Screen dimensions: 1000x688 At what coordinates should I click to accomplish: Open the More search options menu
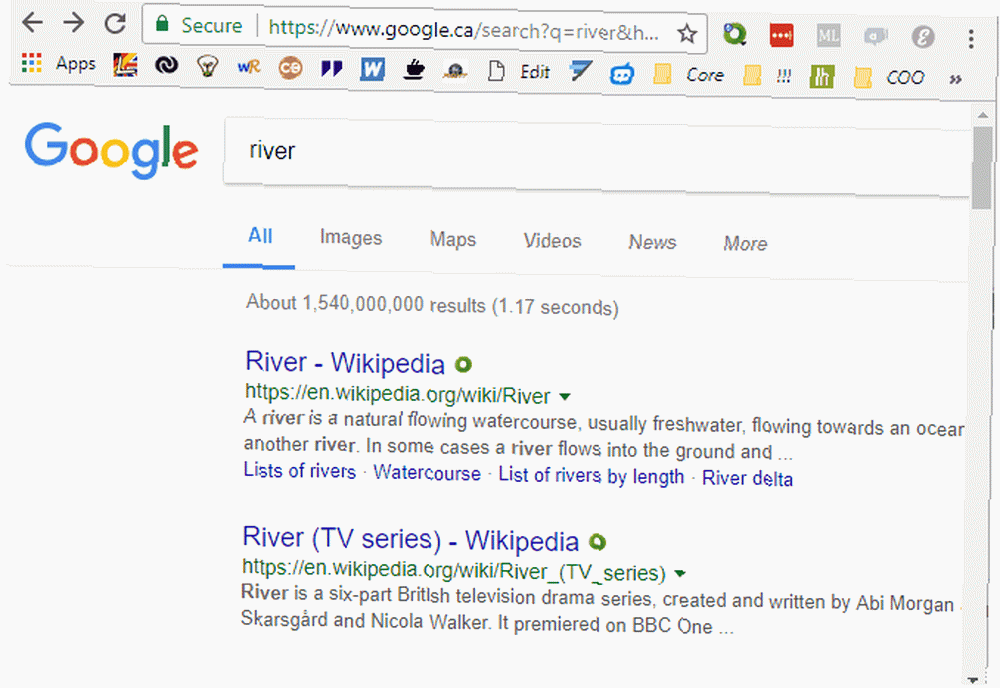coord(745,244)
